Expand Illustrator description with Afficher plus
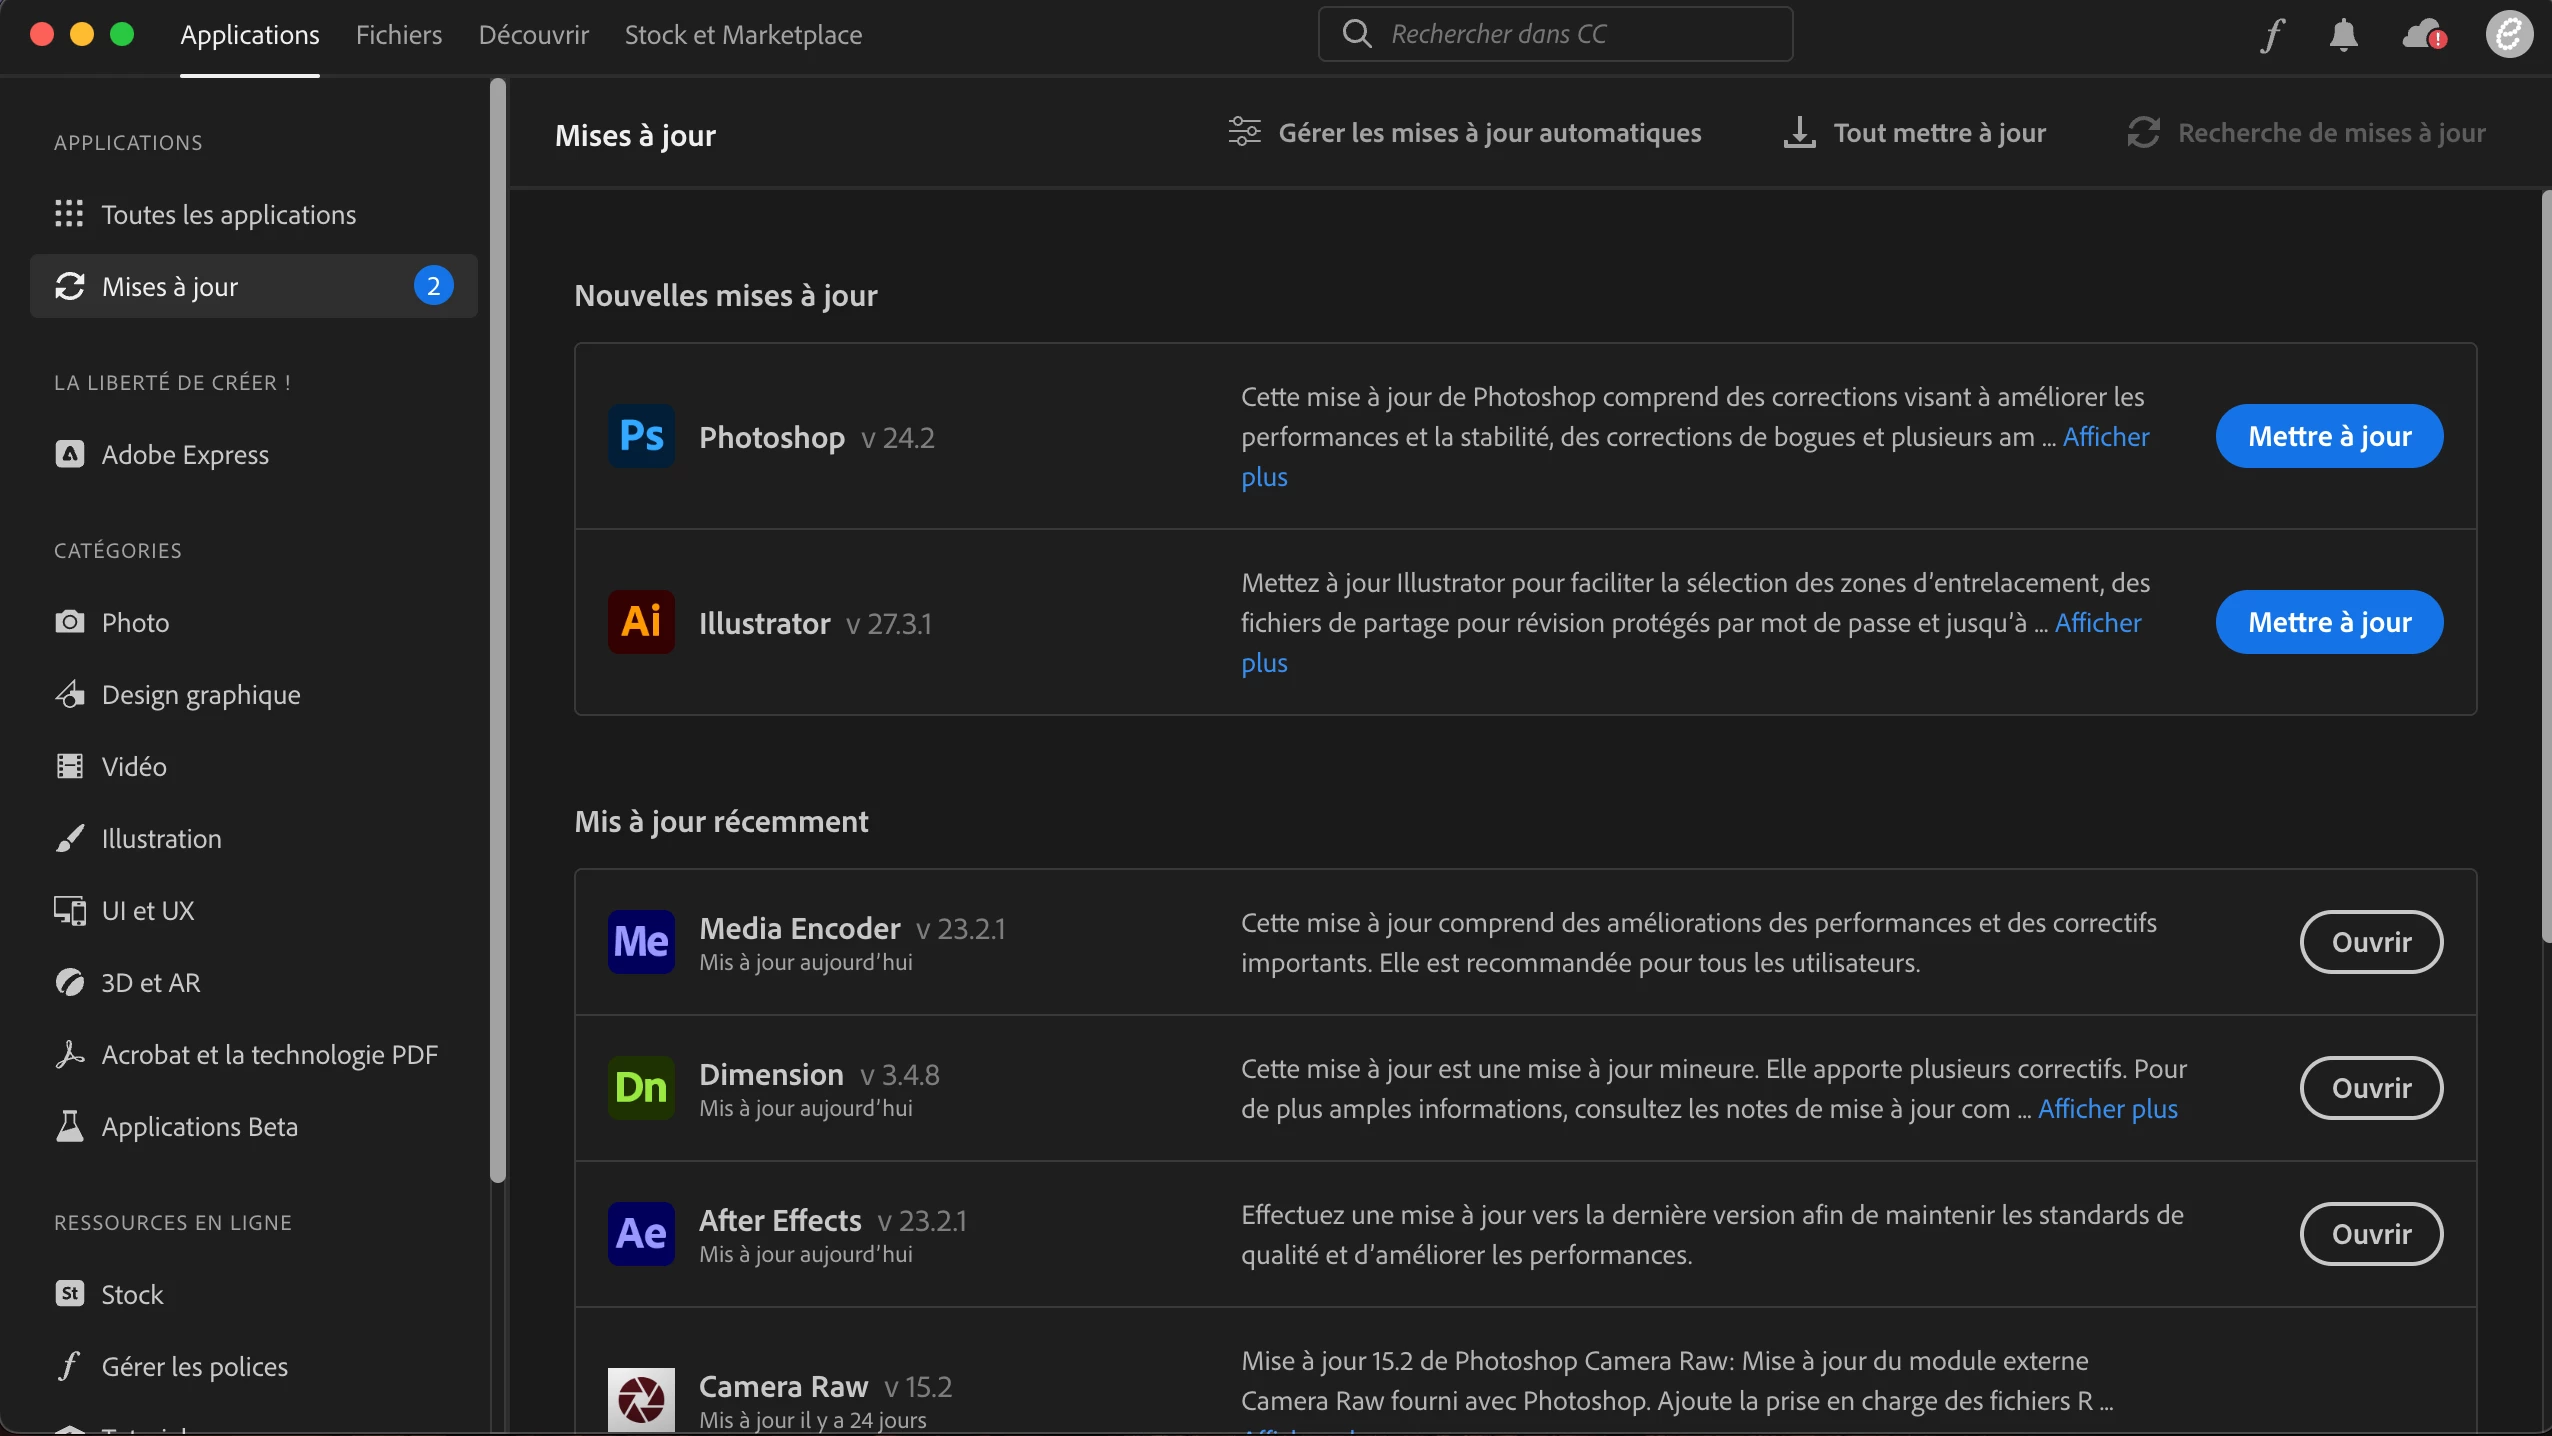The image size is (2552, 1436). point(2097,623)
